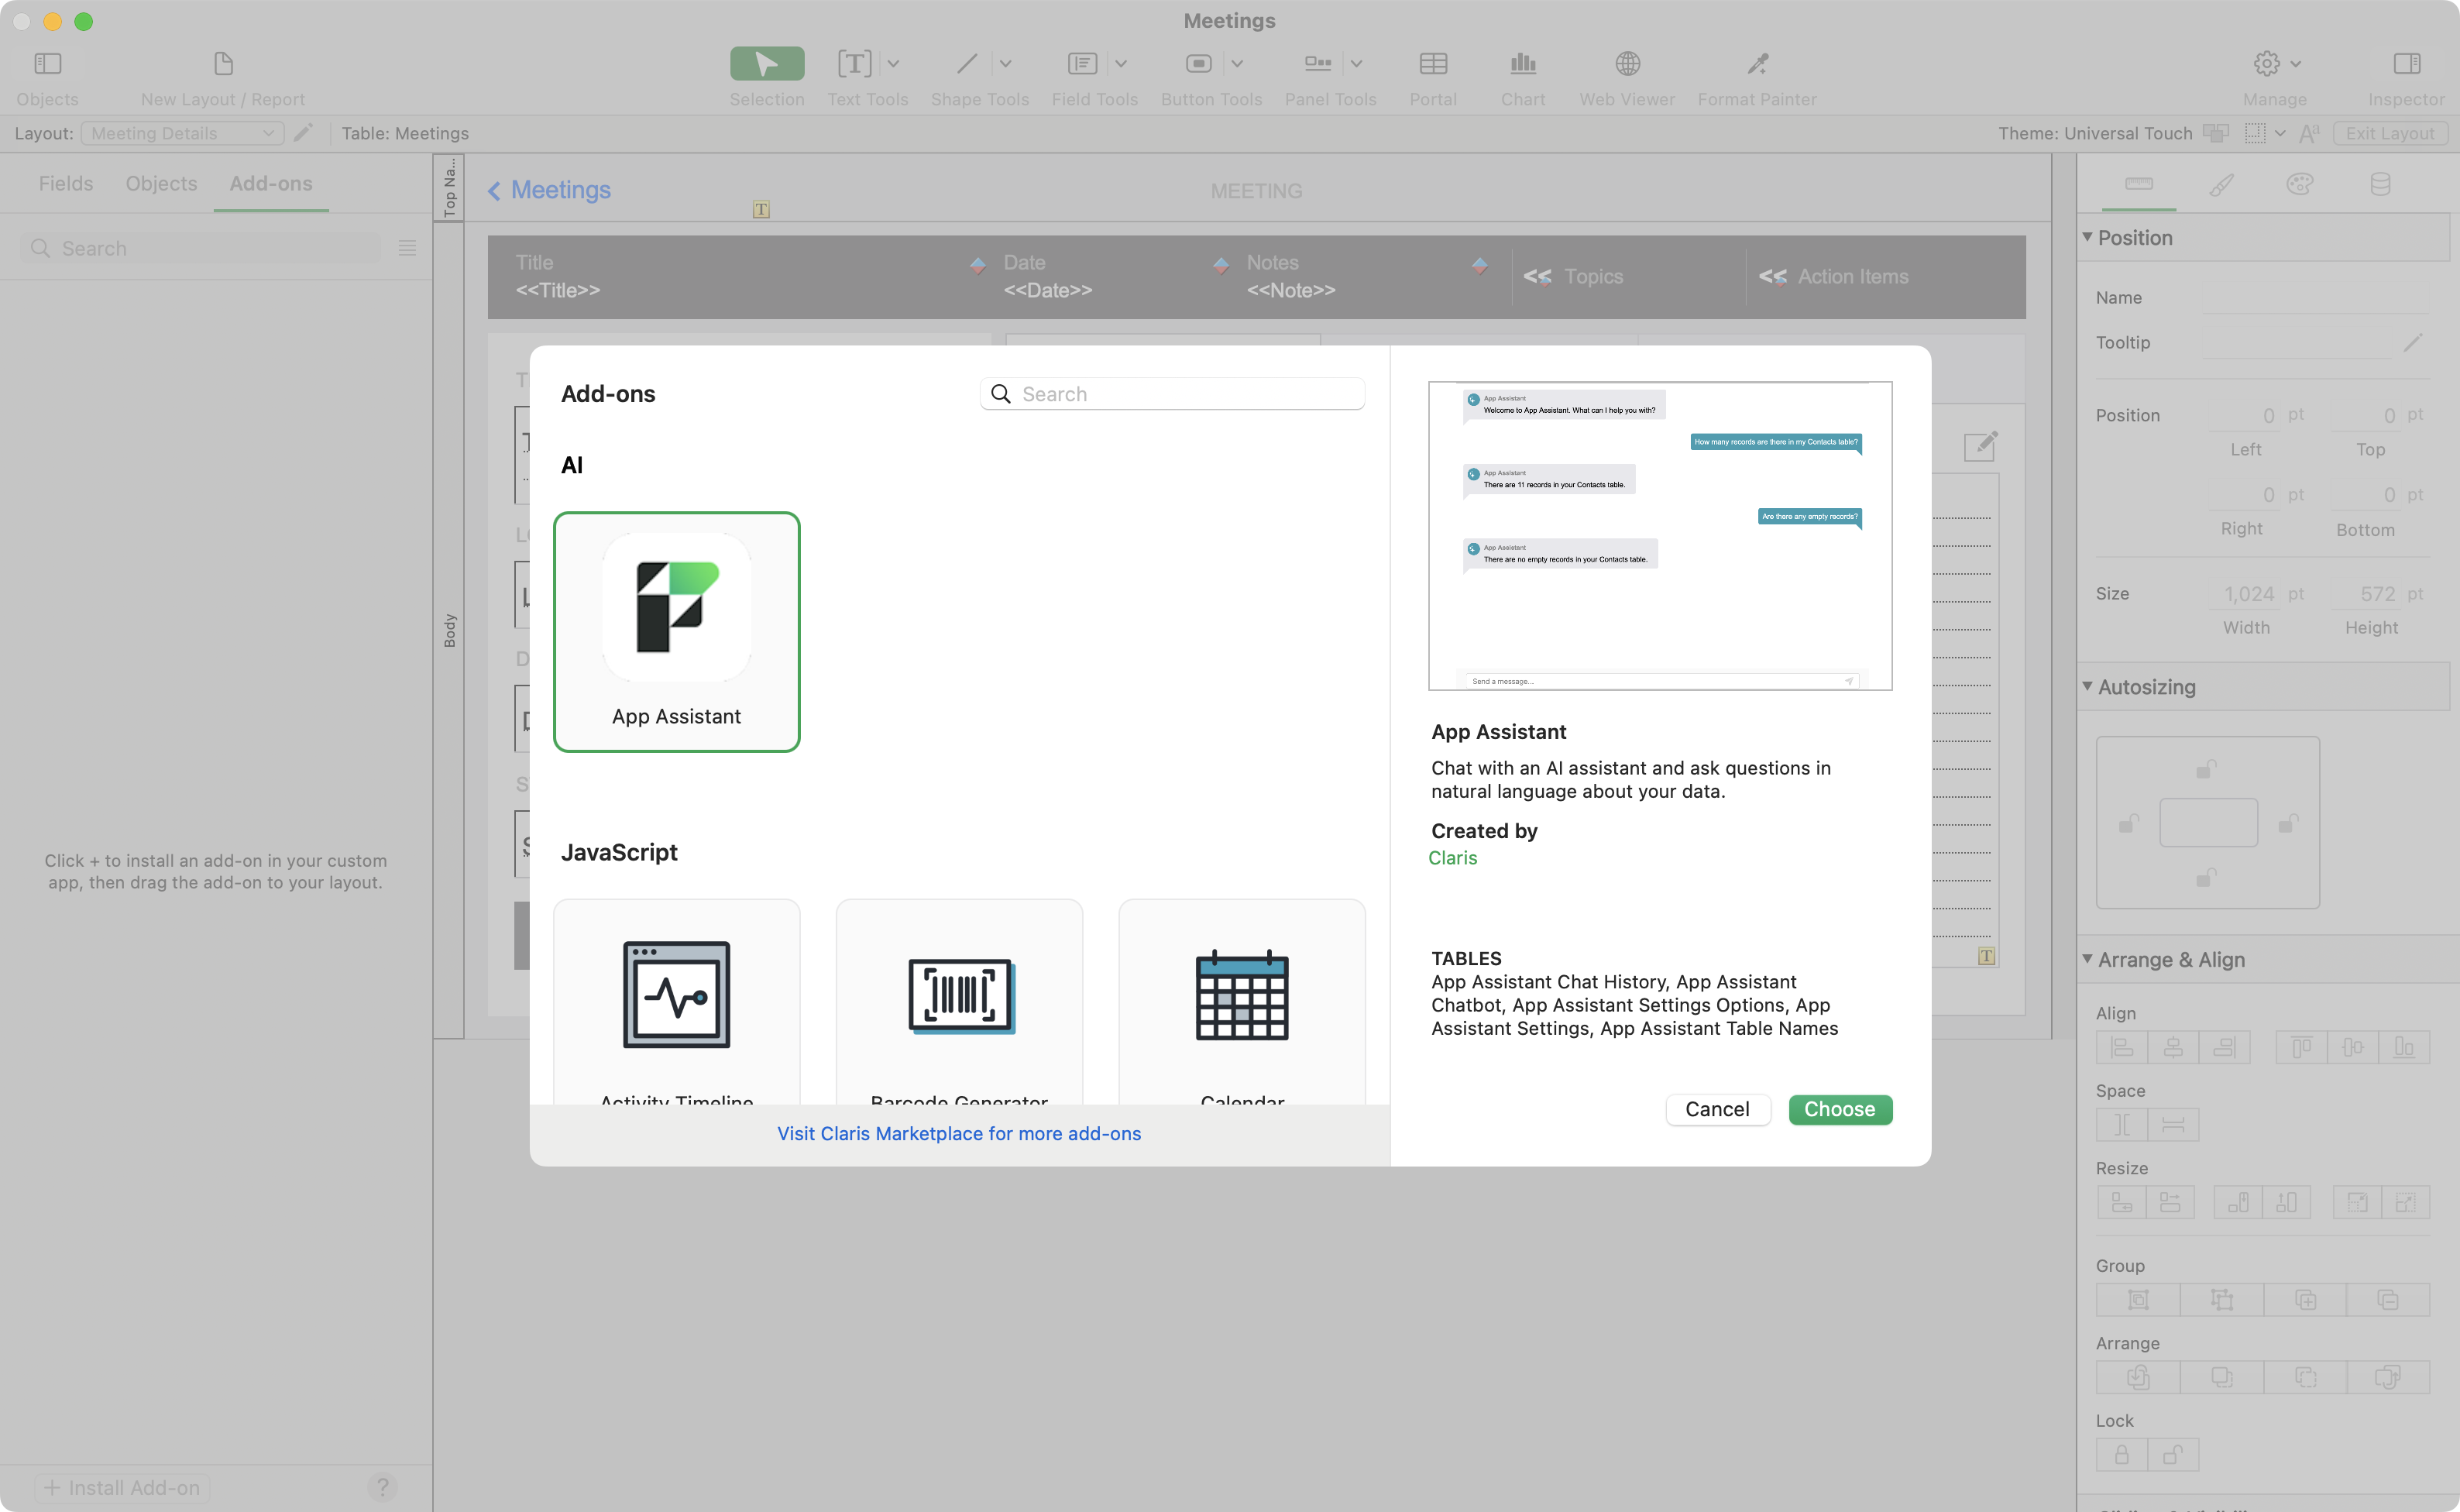This screenshot has width=2460, height=1512.
Task: Click the Add-ons dialog search field
Action: (1172, 394)
